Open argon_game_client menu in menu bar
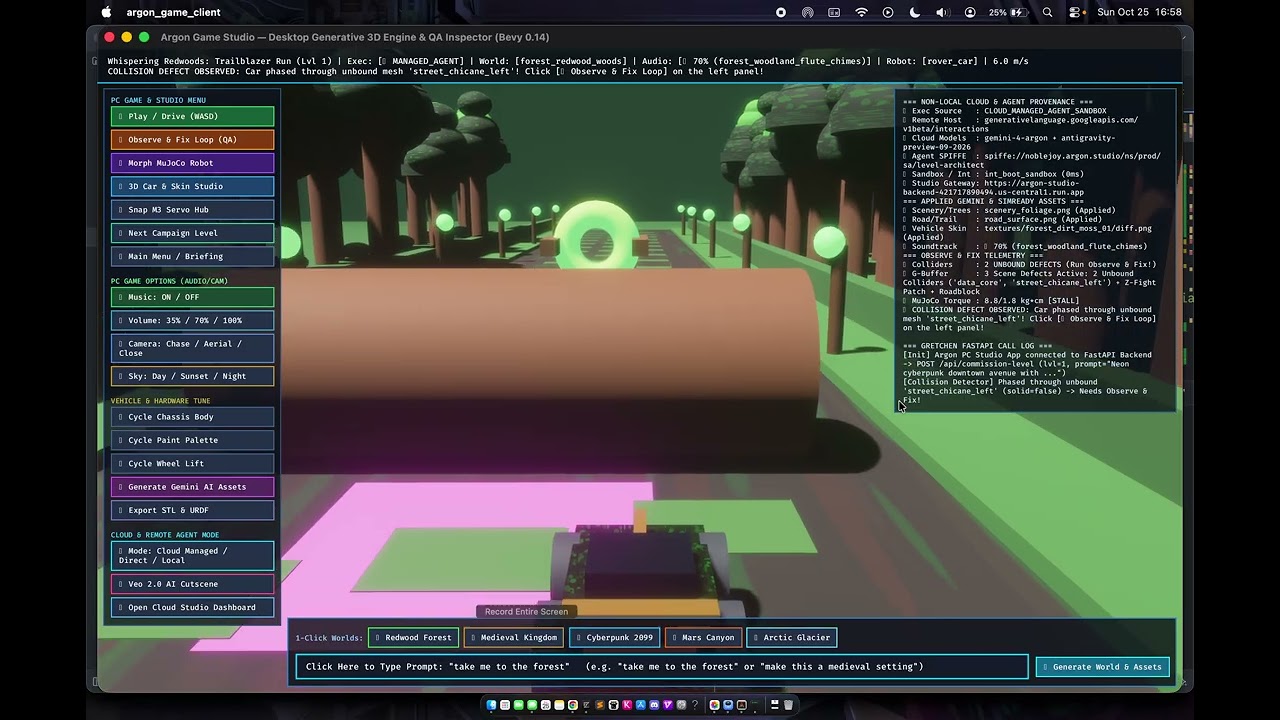The height and width of the screenshot is (720, 1280). coord(173,12)
